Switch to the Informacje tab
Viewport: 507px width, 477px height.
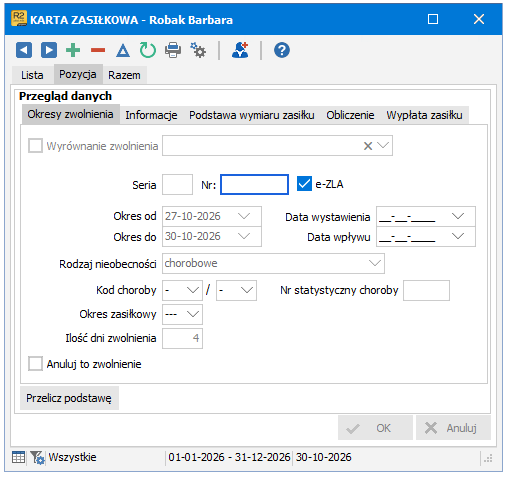[151, 115]
